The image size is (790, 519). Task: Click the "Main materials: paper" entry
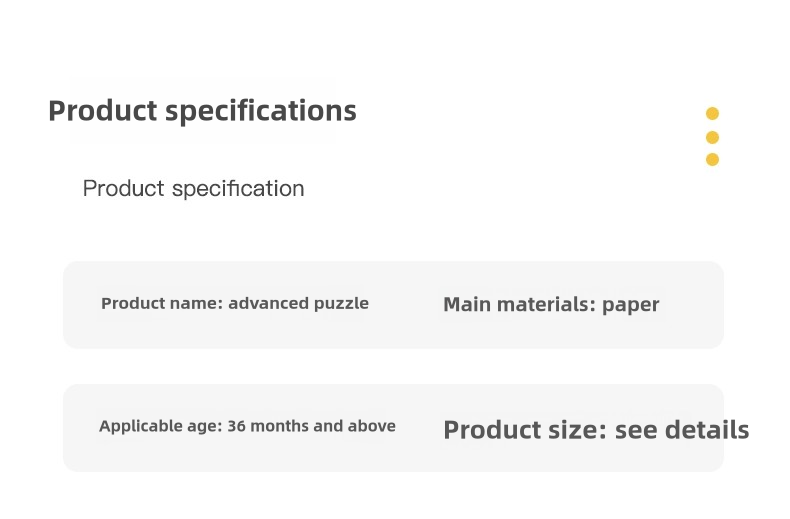point(551,304)
